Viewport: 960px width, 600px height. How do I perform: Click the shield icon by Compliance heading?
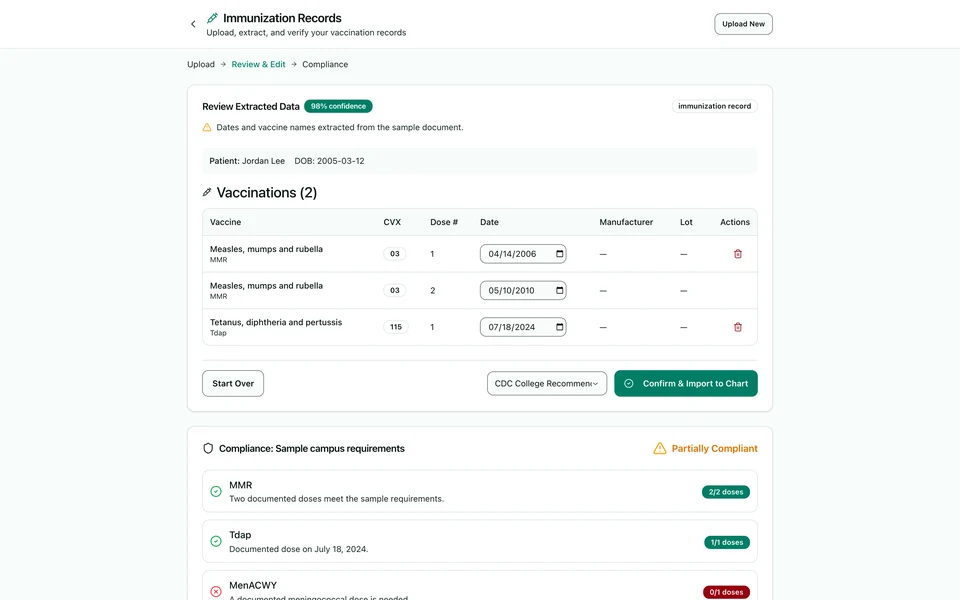coord(208,448)
